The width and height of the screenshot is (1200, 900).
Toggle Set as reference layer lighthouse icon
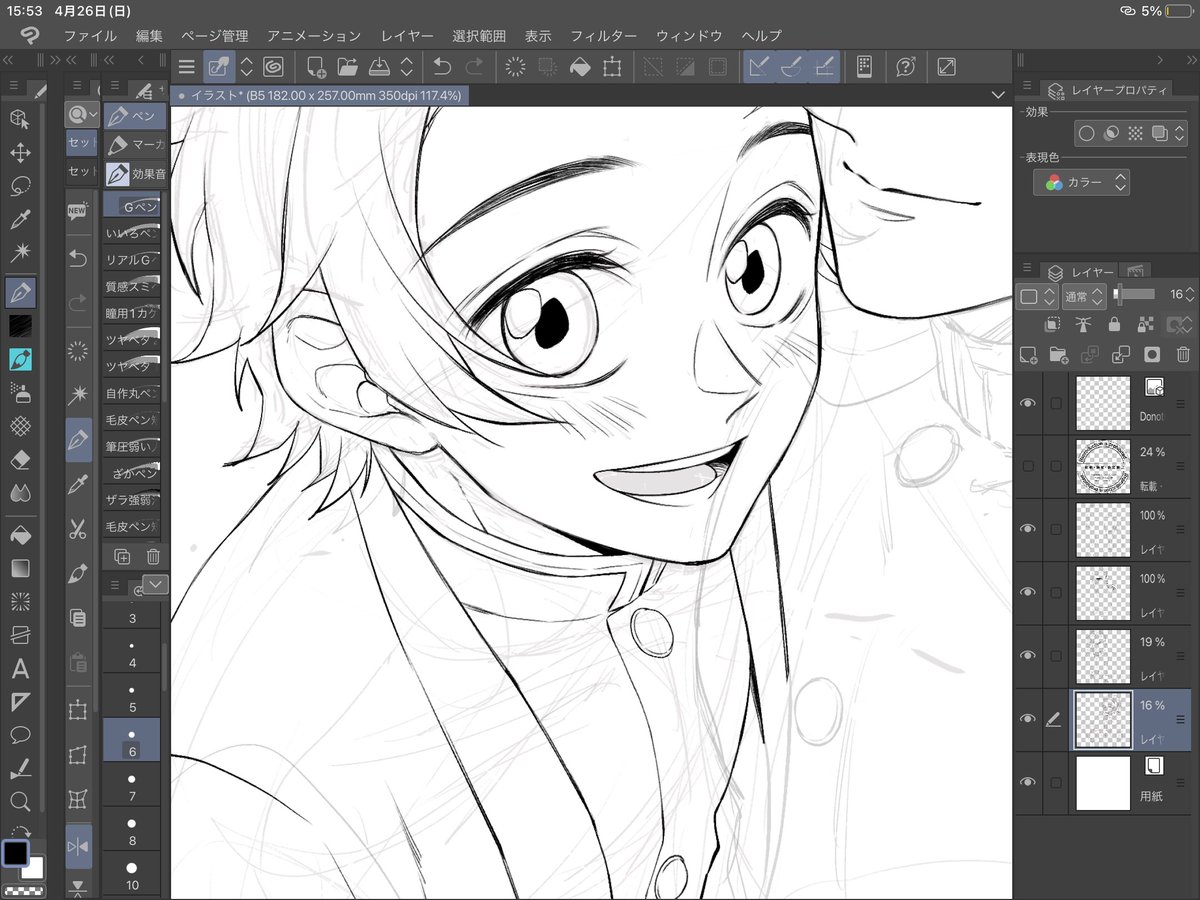[1083, 325]
